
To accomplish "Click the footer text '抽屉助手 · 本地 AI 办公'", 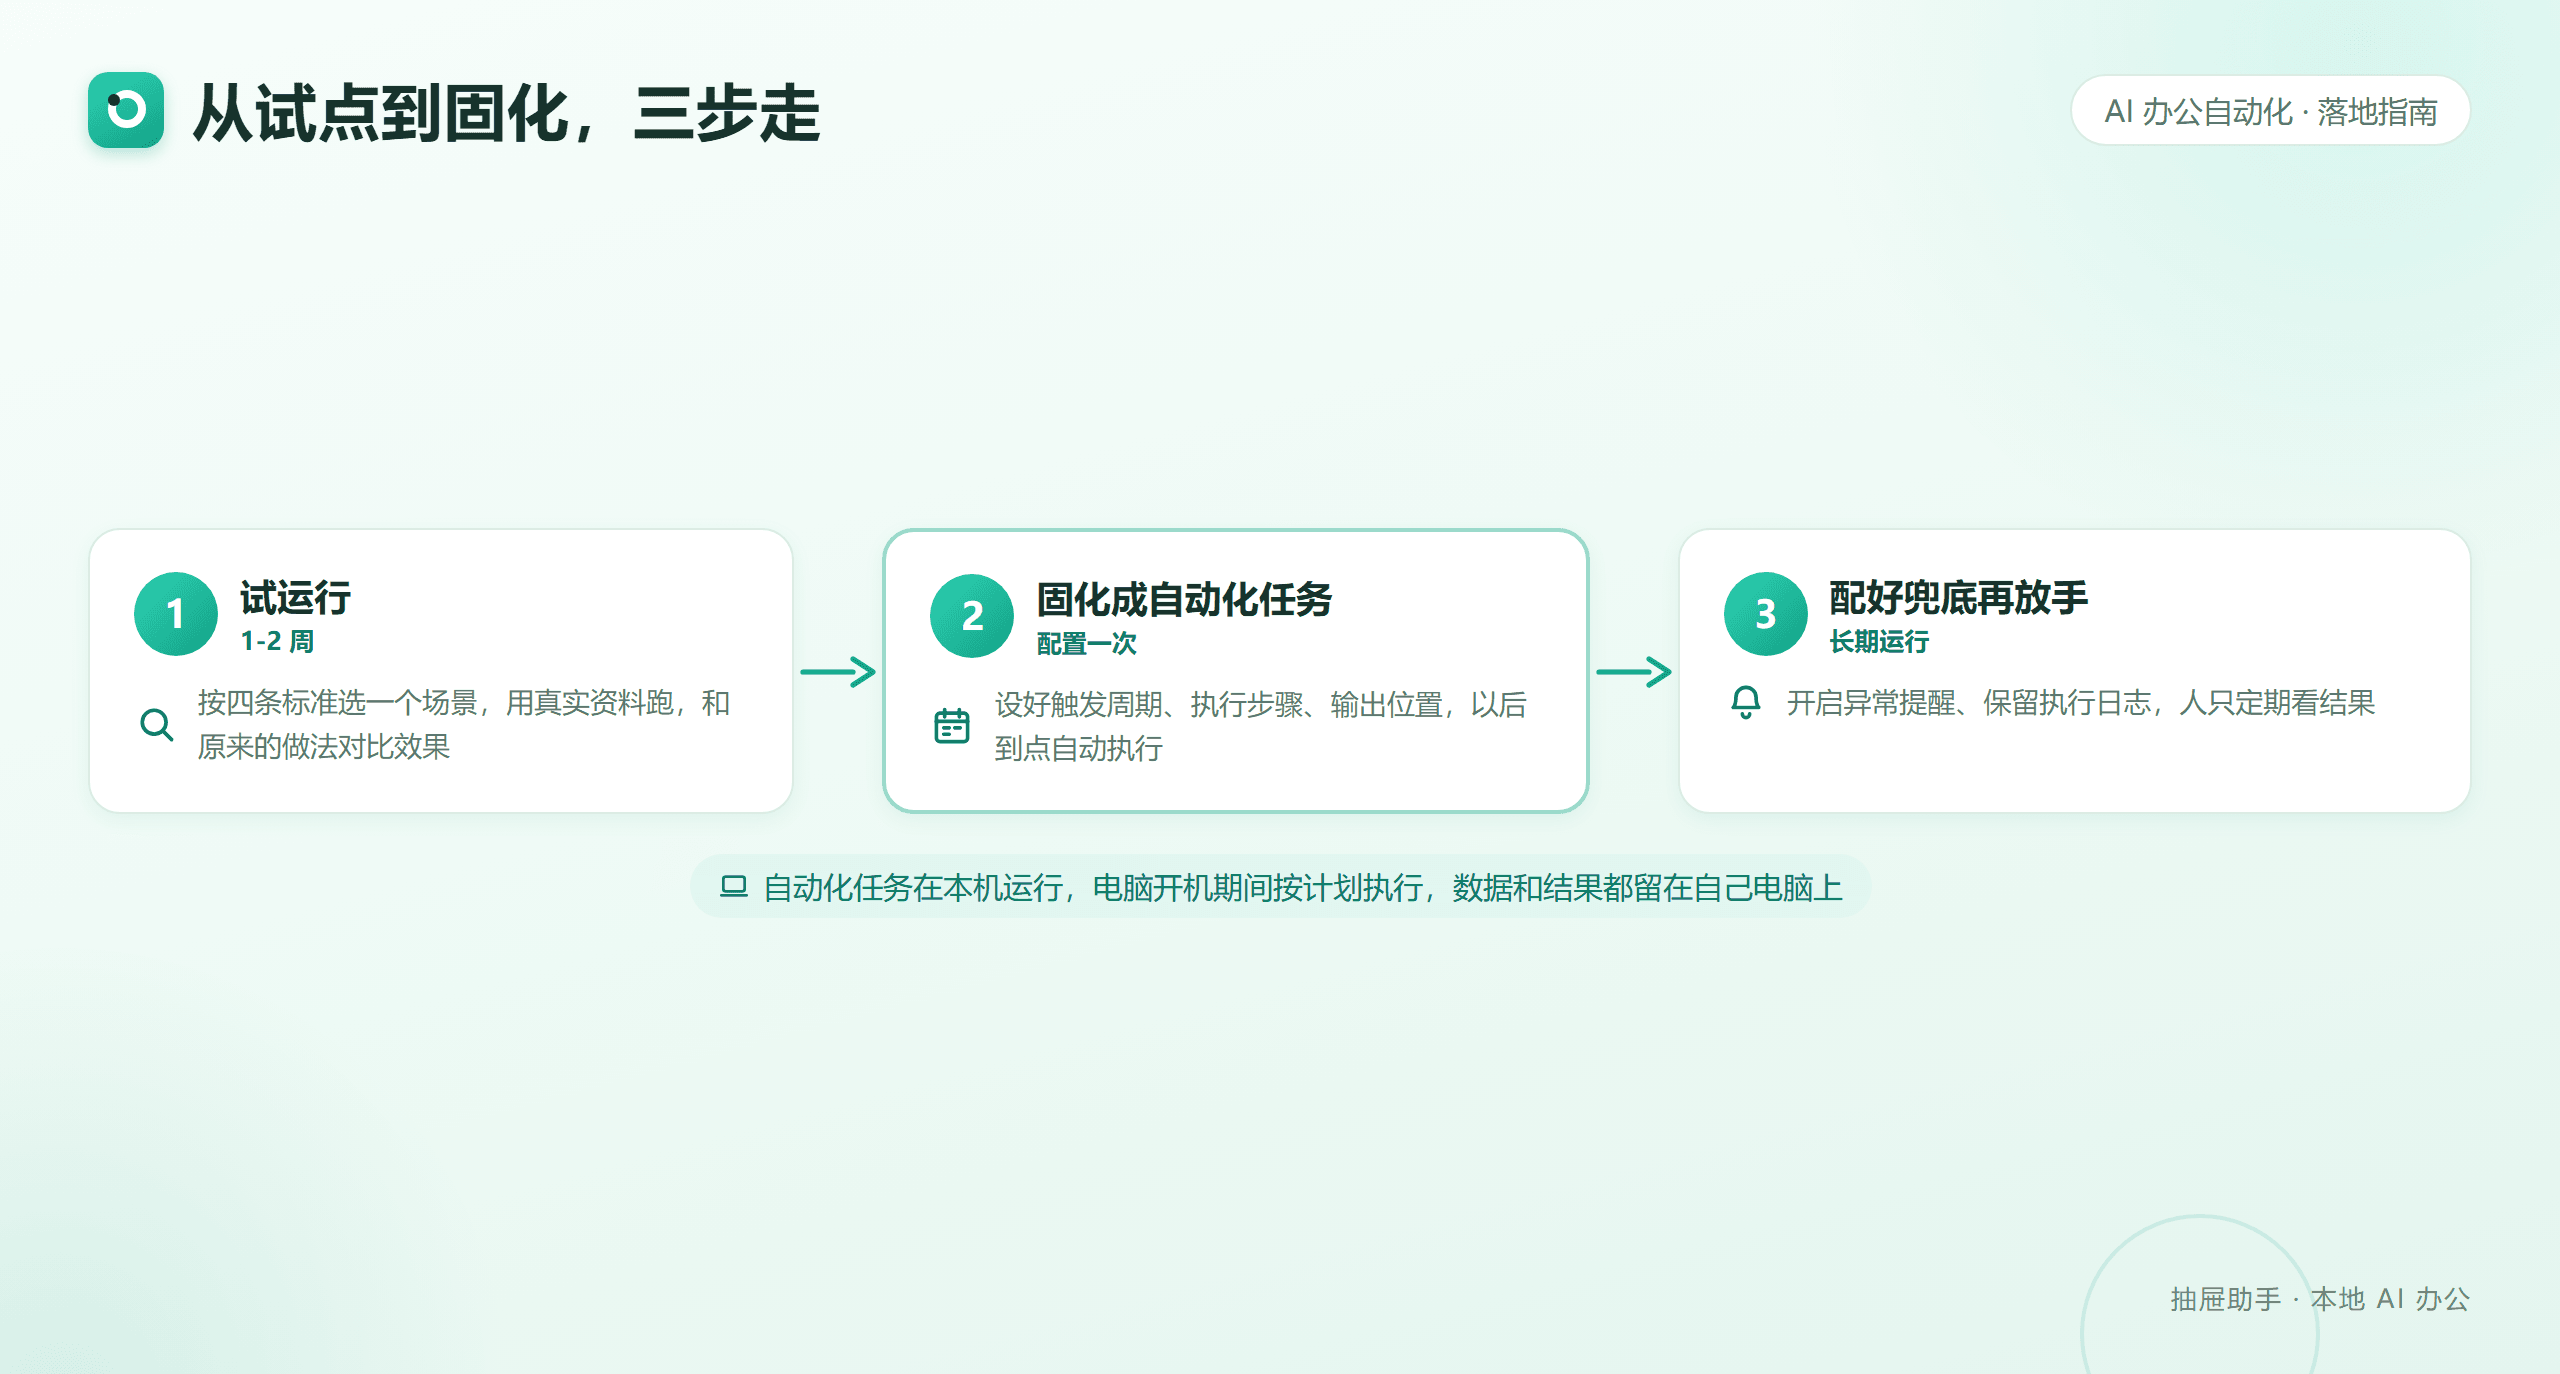I will [x=2320, y=1299].
